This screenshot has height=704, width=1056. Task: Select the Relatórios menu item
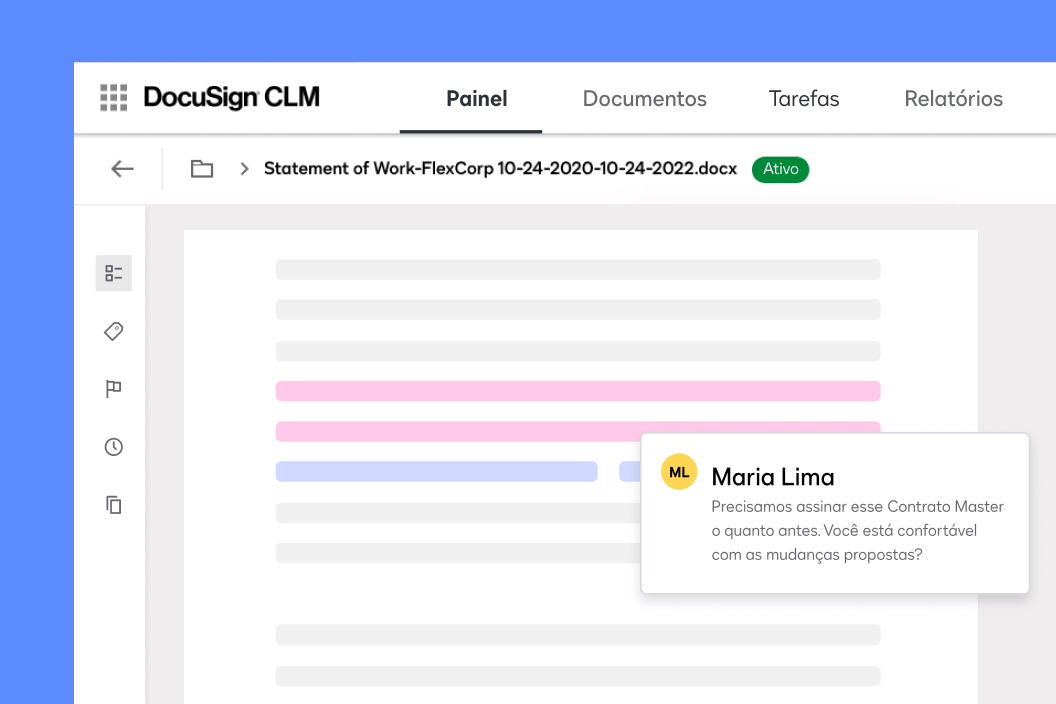[953, 98]
